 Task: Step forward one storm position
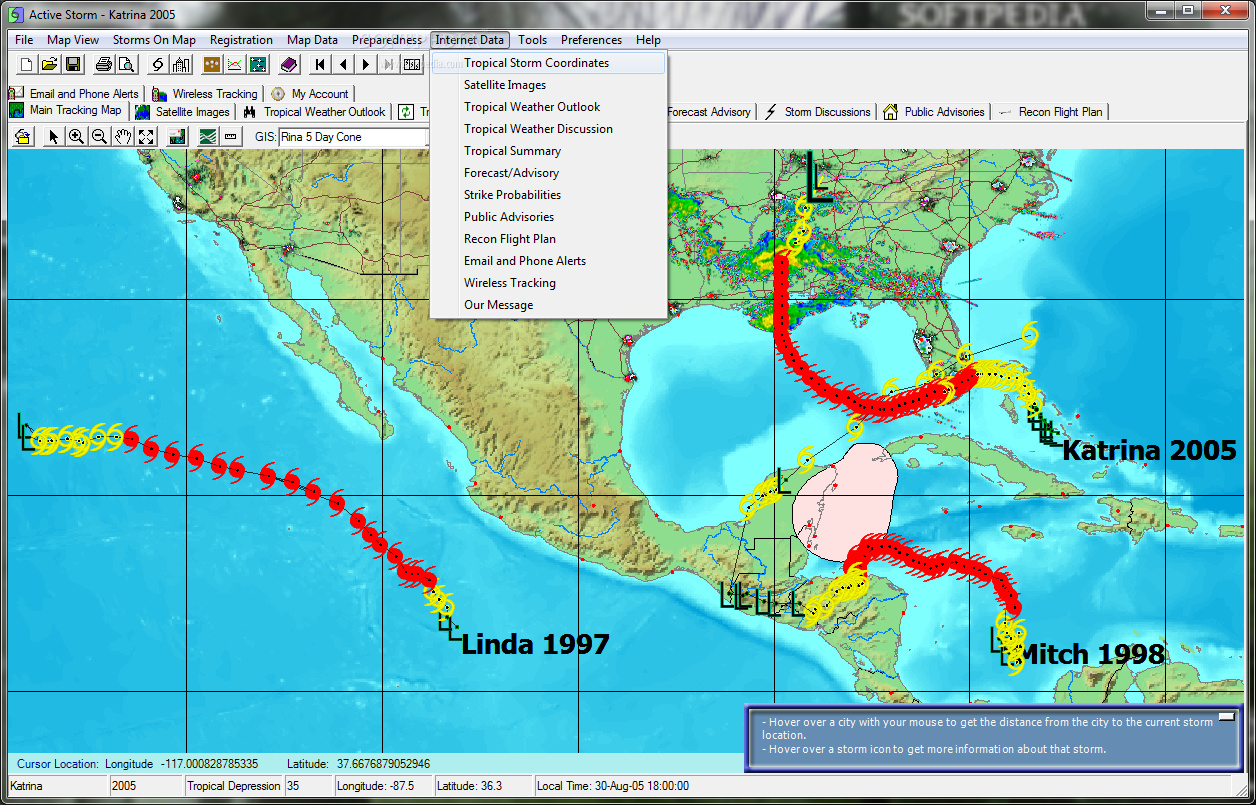[366, 65]
